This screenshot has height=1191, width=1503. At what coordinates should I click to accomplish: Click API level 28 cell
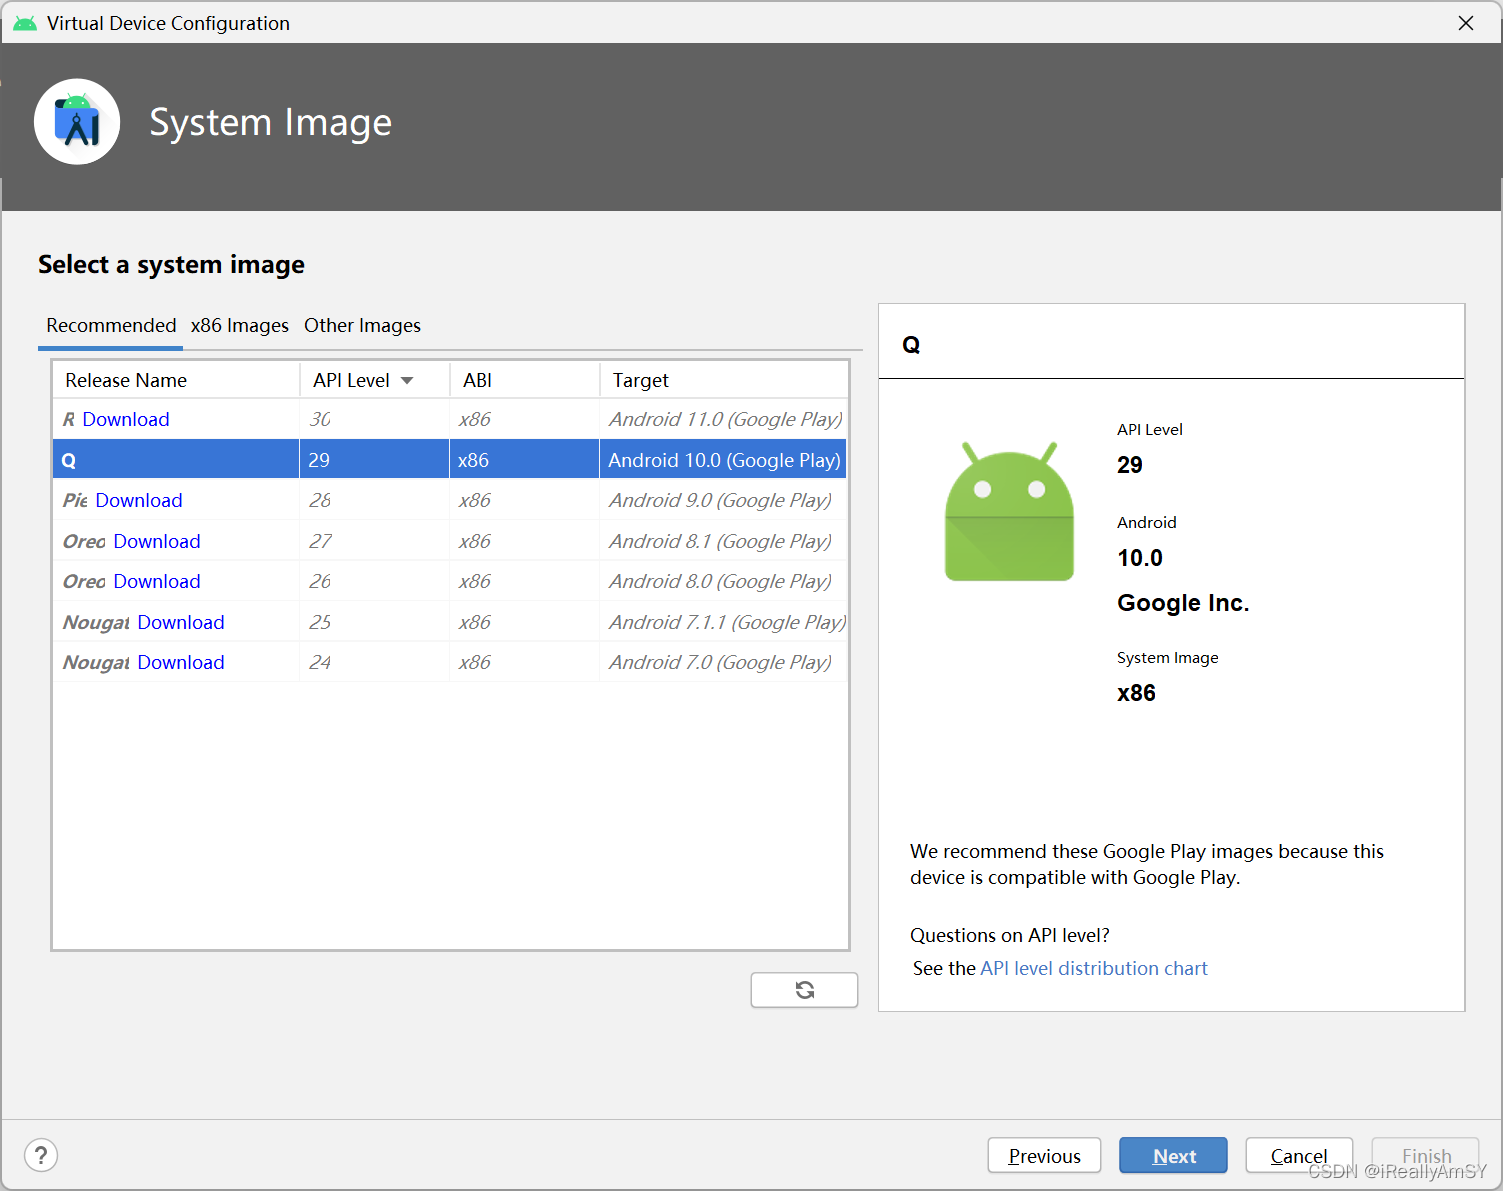point(374,501)
